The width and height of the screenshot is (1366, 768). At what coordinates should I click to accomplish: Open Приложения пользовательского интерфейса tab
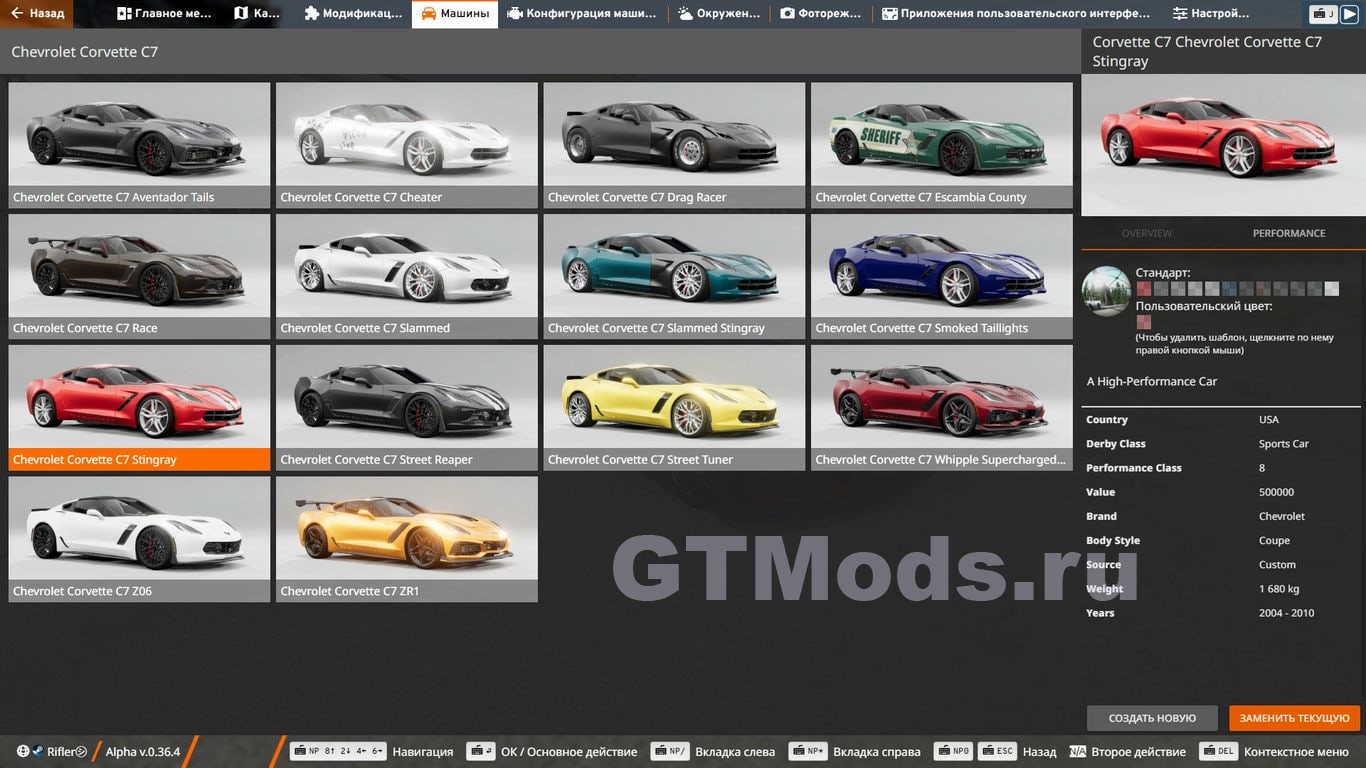tap(1016, 14)
